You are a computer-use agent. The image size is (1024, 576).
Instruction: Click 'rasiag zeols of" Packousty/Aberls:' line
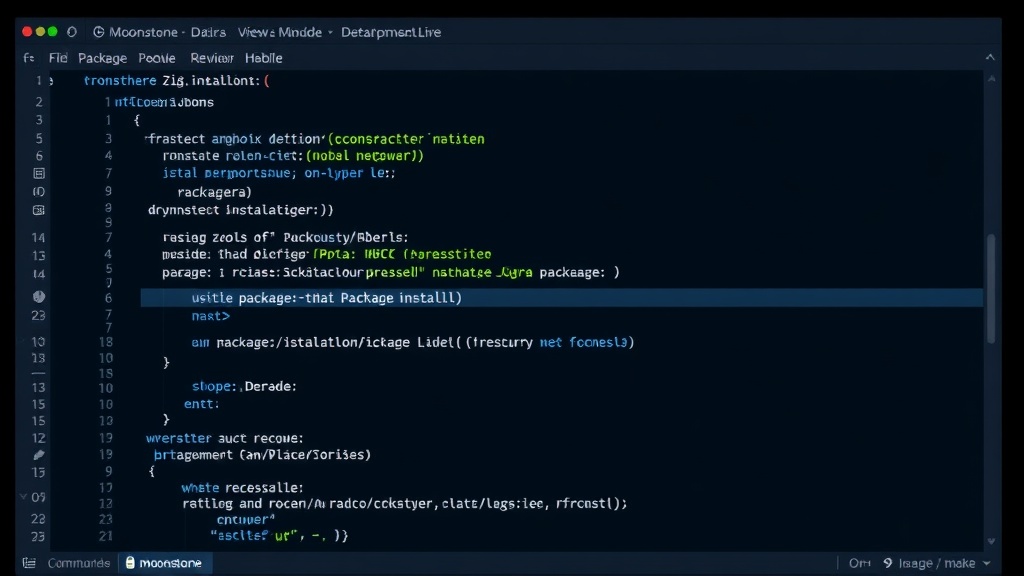click(x=285, y=238)
